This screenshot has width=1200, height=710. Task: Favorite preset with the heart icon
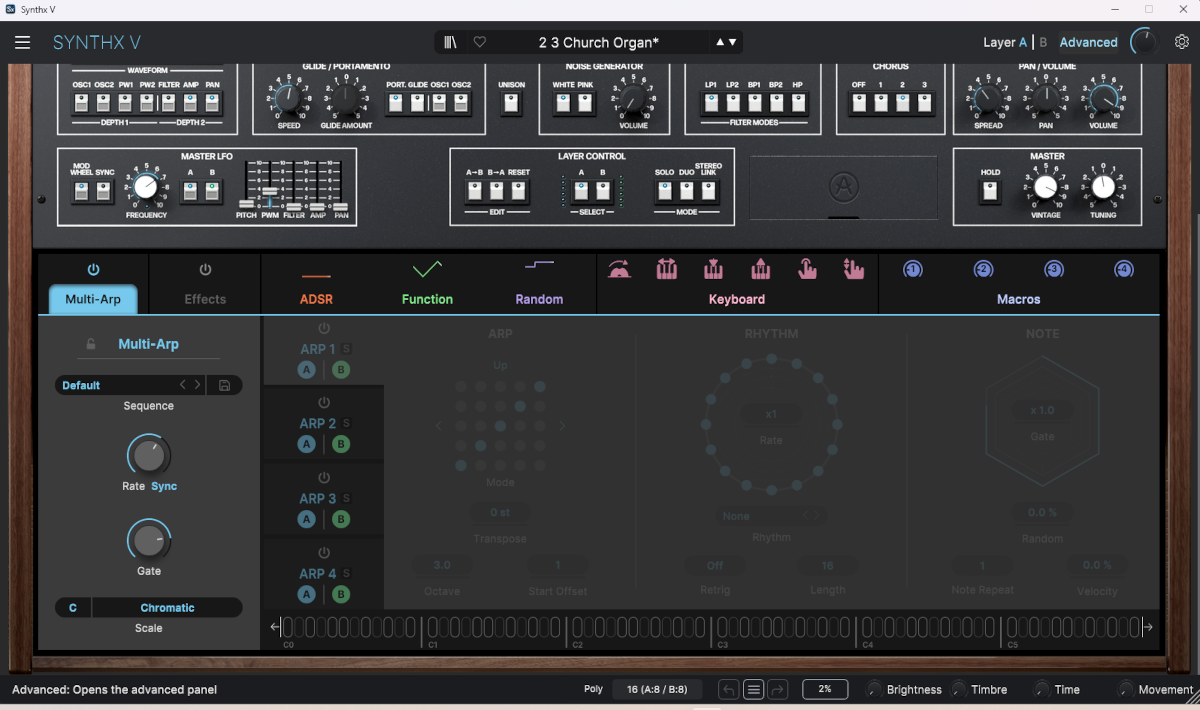(x=480, y=42)
